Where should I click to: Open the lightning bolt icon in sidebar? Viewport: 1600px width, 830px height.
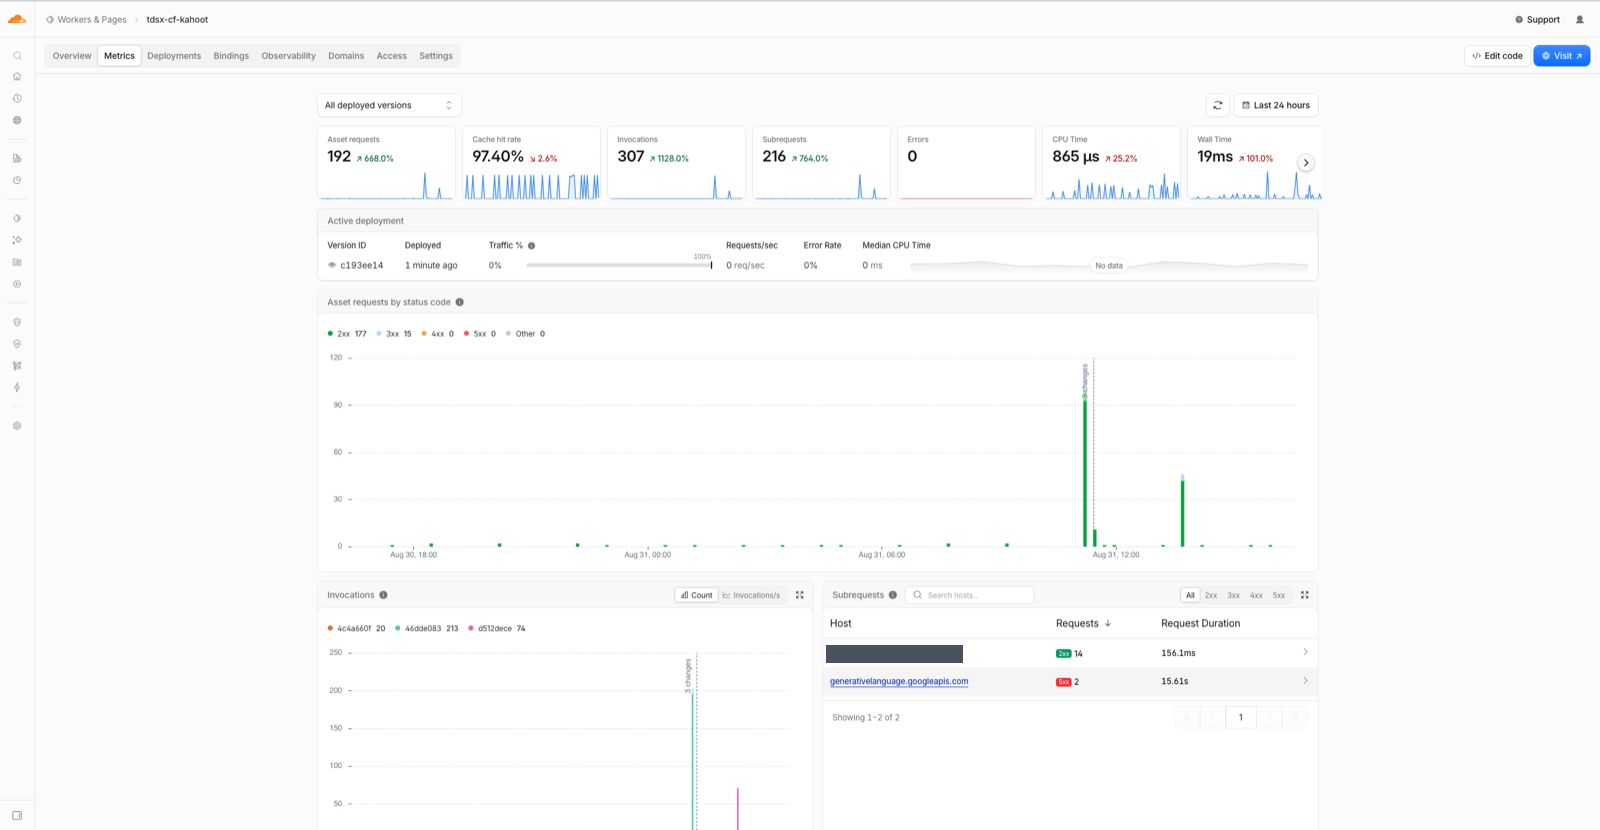point(17,388)
